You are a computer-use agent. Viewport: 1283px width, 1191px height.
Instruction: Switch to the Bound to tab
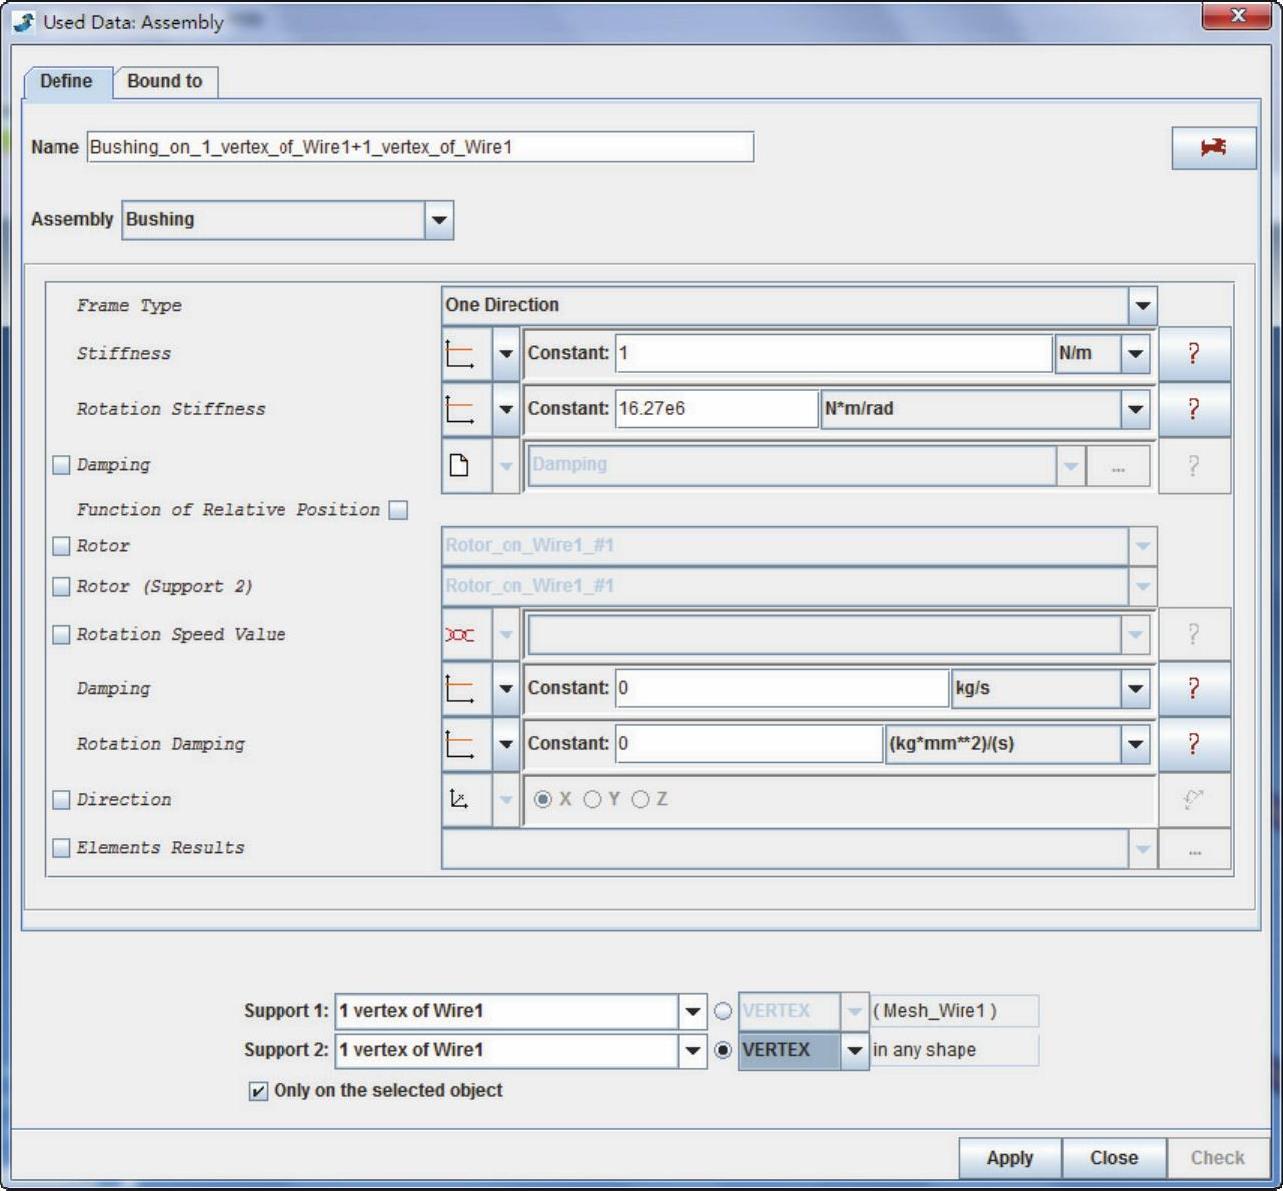pyautogui.click(x=165, y=82)
